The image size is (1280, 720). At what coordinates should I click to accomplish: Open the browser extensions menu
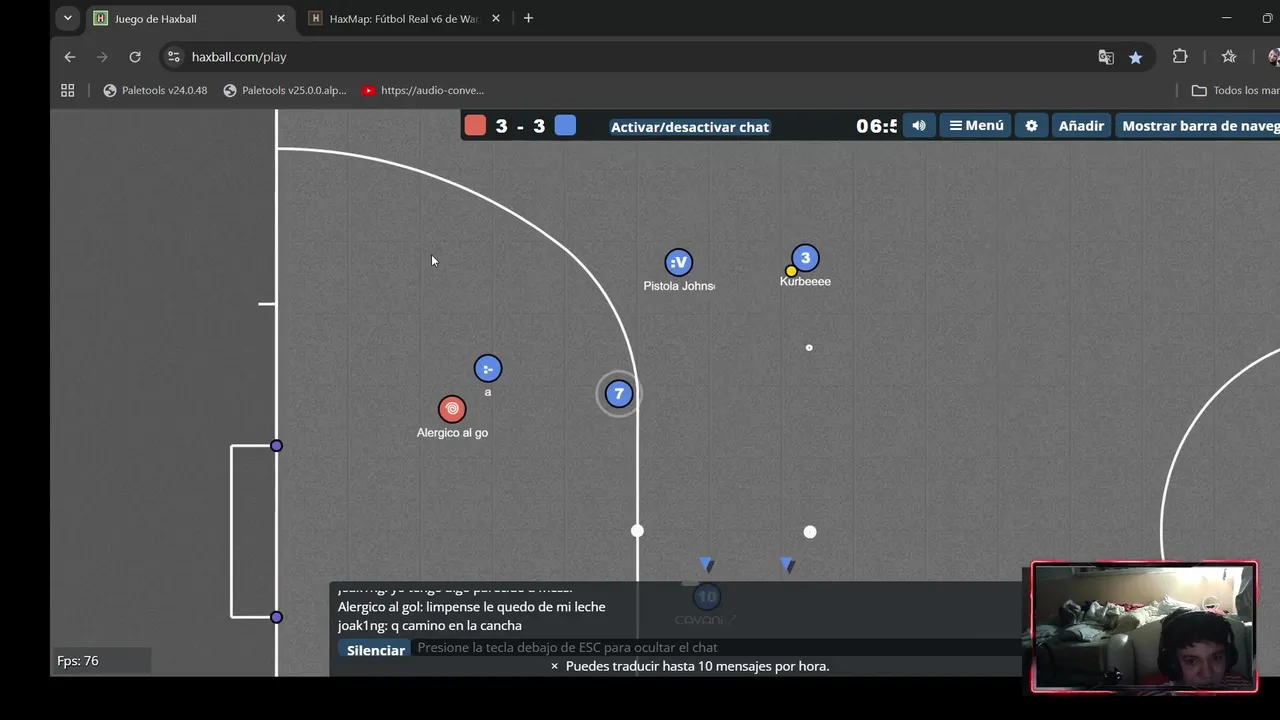[1180, 57]
